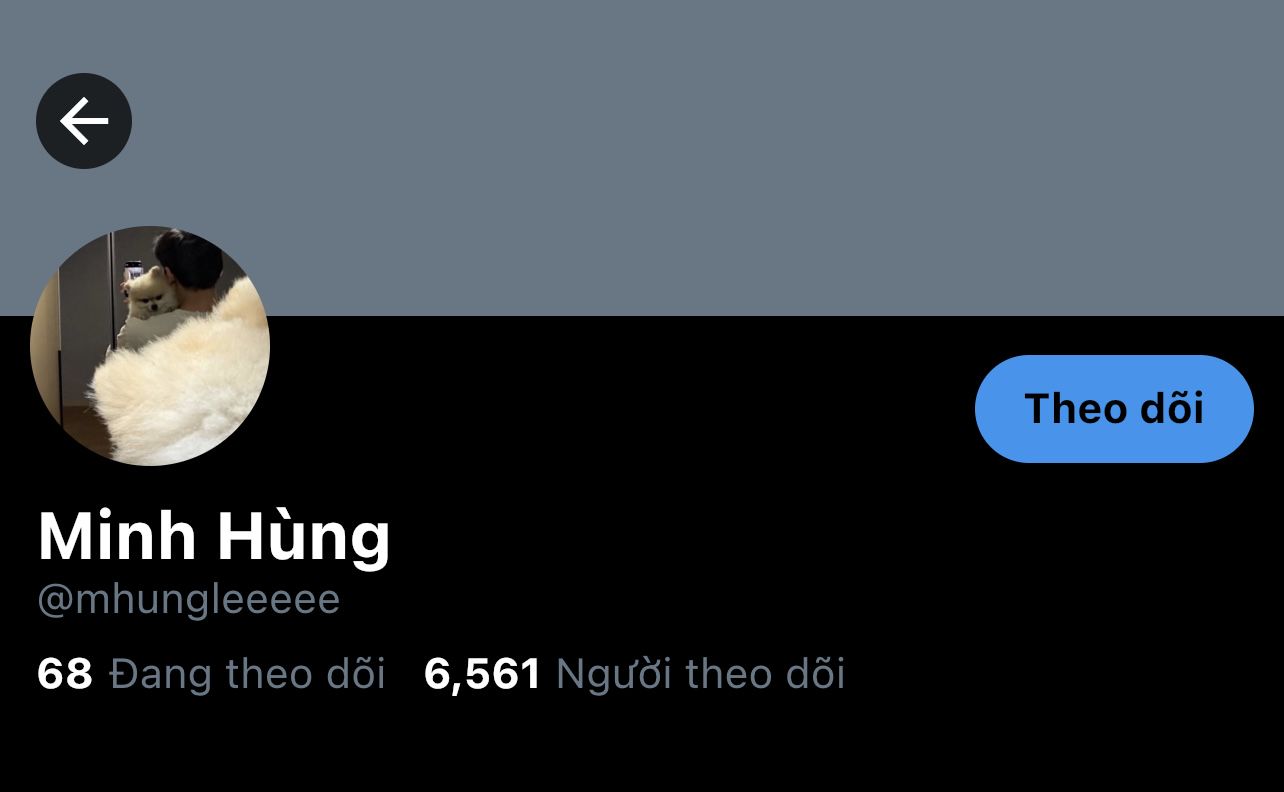Tap the @mhungleeeee handle text

pos(189,600)
